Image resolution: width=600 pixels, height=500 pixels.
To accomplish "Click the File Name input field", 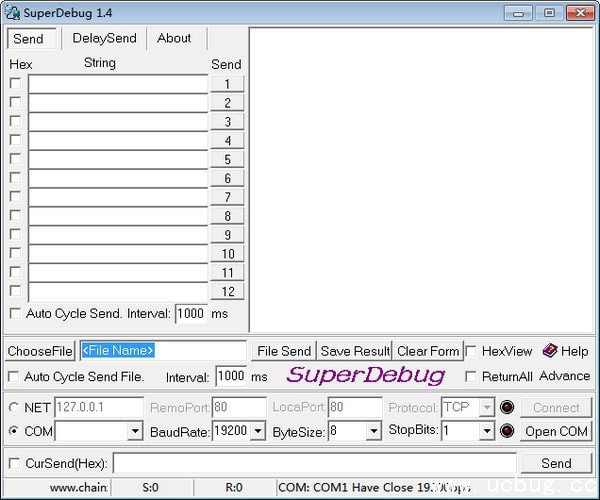I will (163, 350).
